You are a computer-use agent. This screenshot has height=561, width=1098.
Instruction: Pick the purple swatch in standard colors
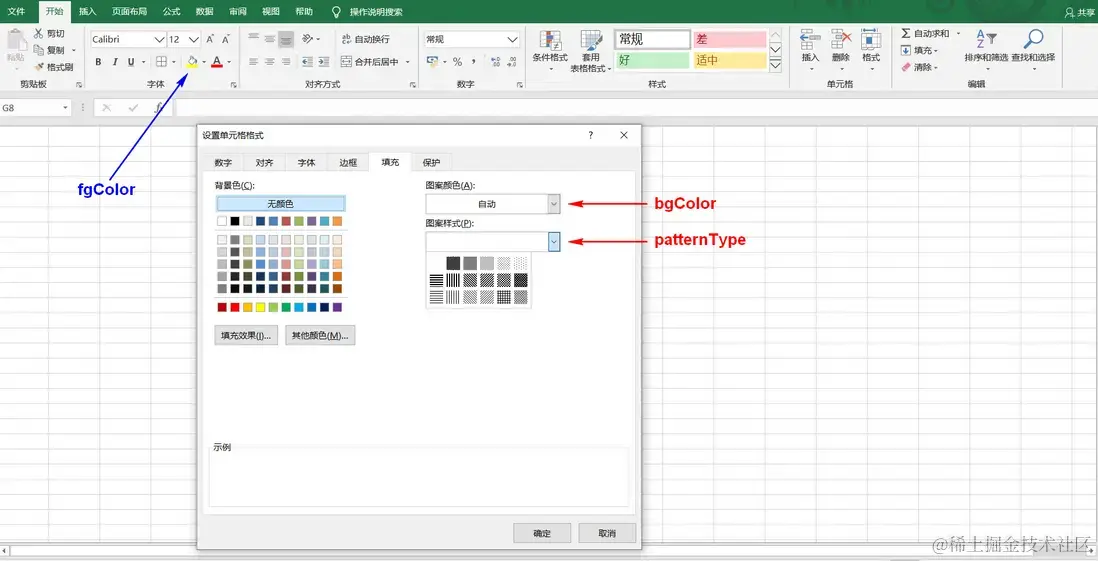pos(338,307)
